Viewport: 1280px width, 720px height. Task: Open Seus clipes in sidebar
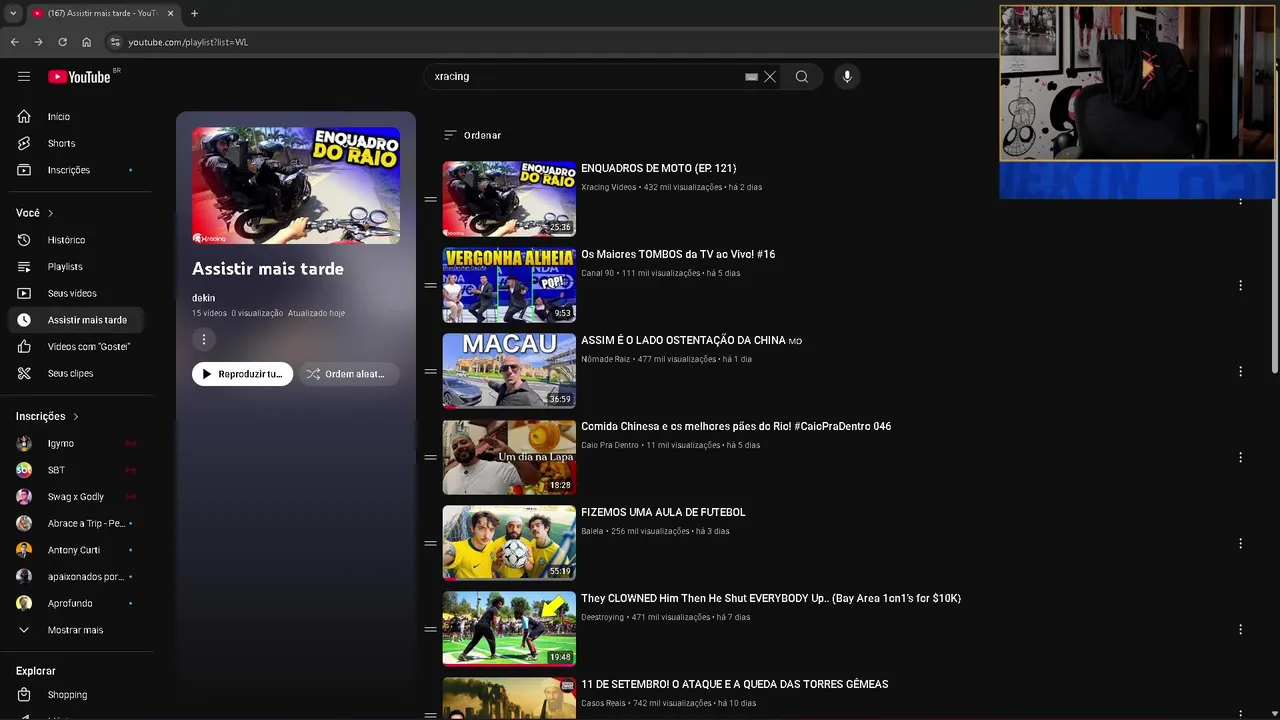pyautogui.click(x=77, y=373)
